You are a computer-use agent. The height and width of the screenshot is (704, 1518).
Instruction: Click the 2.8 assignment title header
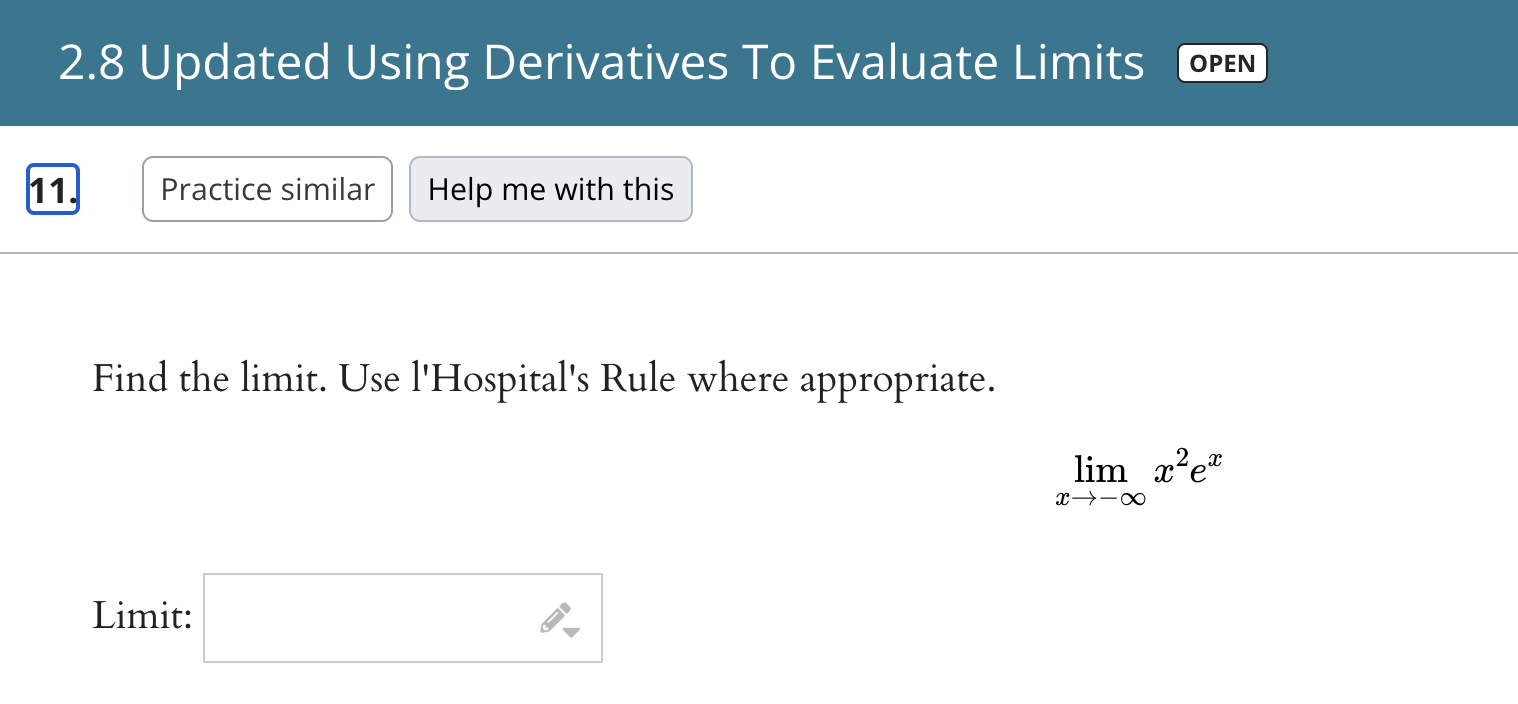601,62
